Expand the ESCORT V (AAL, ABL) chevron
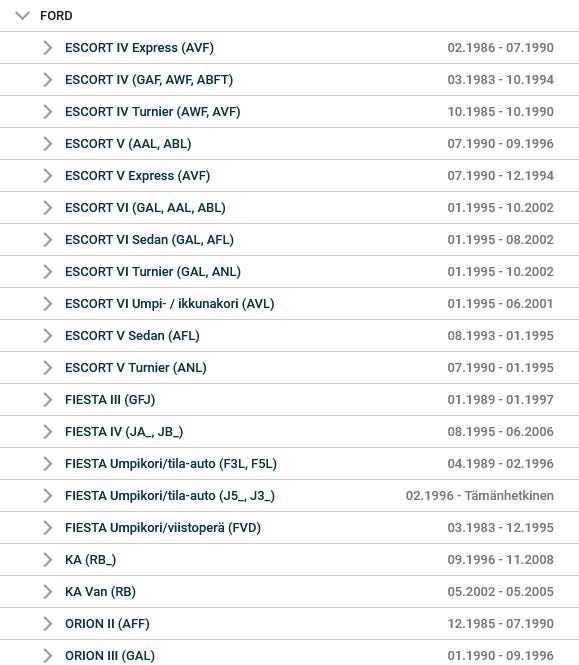Image resolution: width=579 pixels, height=665 pixels. (x=48, y=144)
